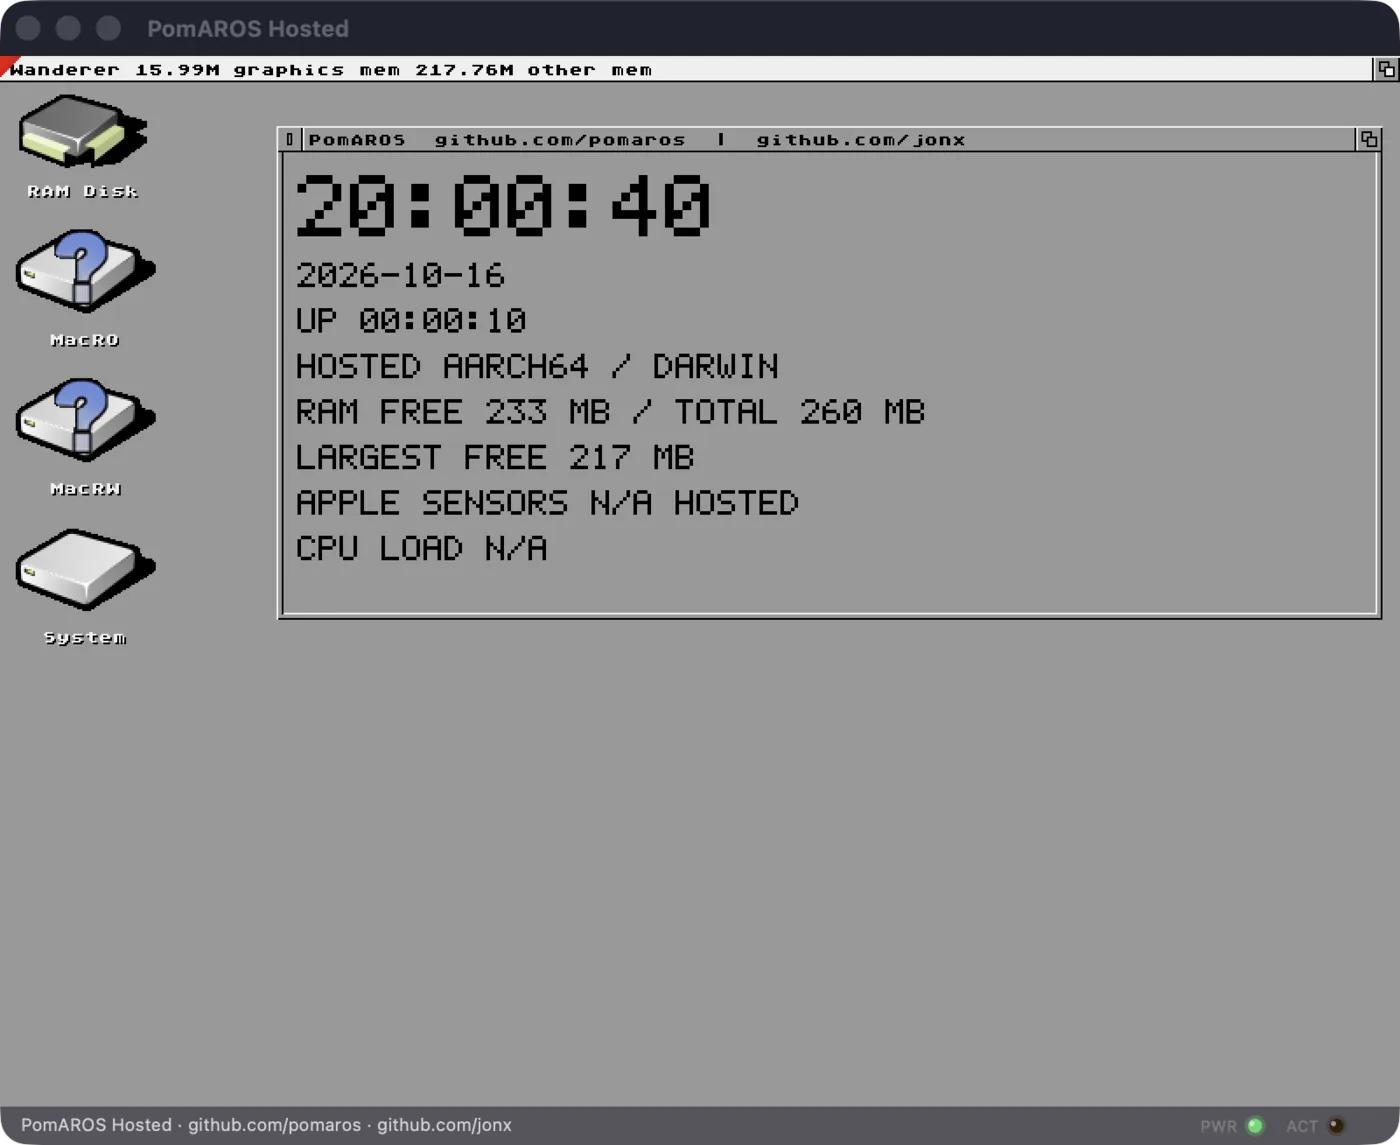The width and height of the screenshot is (1400, 1145).
Task: Select the System drive icon
Action: pyautogui.click(x=85, y=569)
